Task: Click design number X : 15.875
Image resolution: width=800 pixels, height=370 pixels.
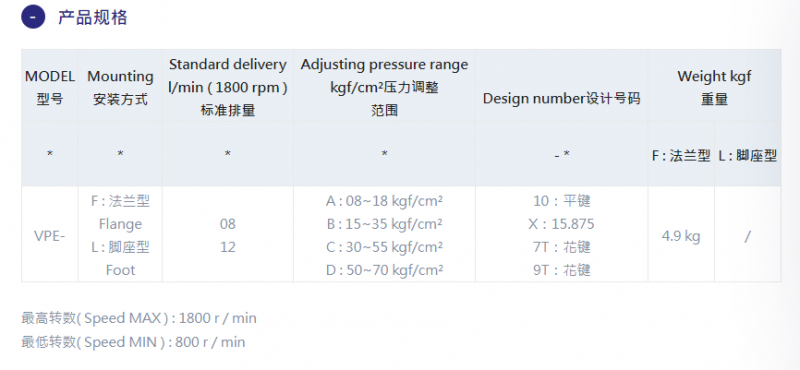Action: (x=562, y=225)
